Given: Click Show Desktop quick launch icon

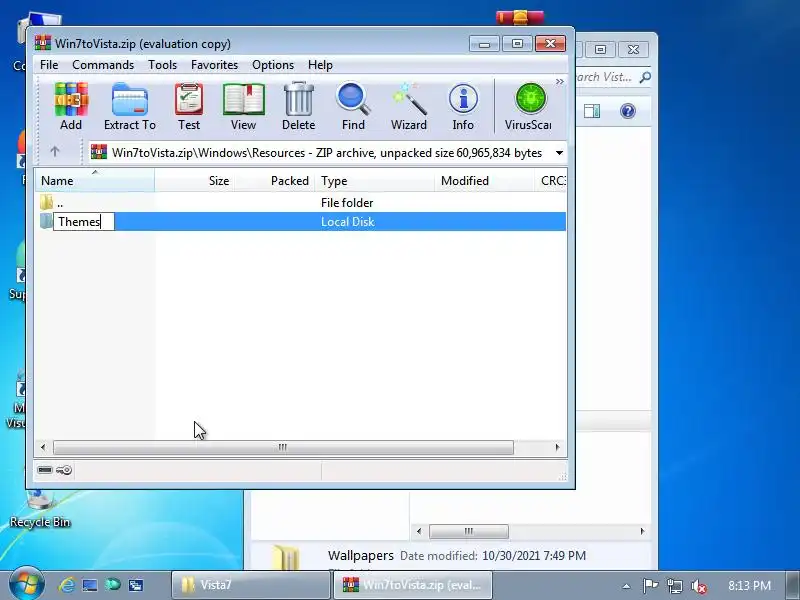Looking at the screenshot, I should click(x=90, y=585).
